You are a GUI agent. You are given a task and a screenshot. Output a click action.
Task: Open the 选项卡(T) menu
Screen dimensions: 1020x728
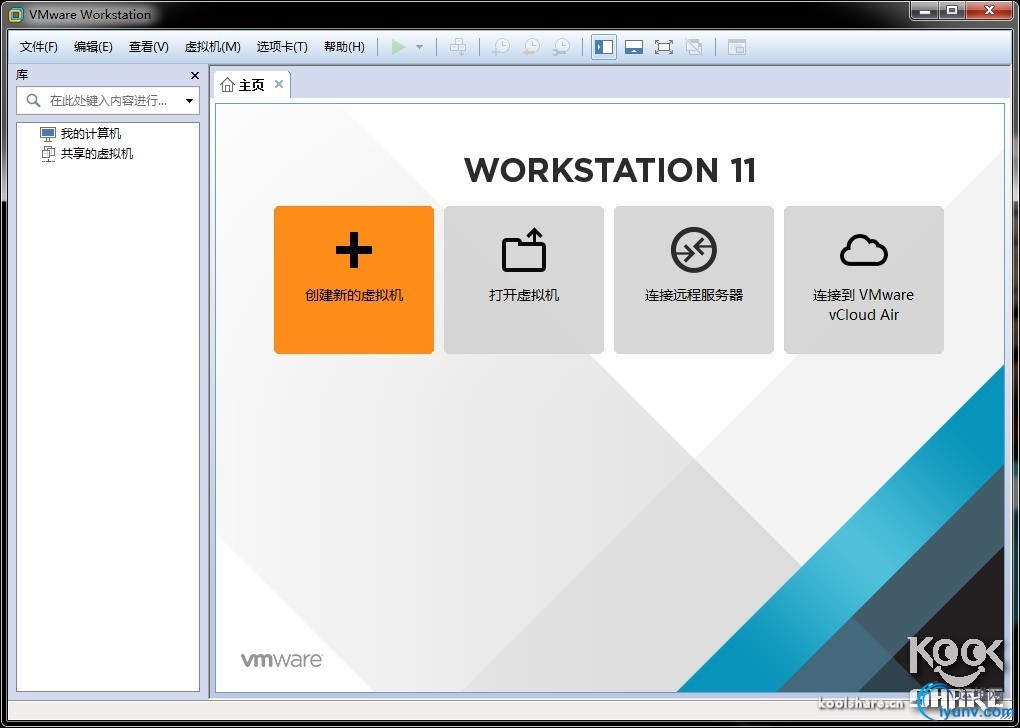coord(282,47)
